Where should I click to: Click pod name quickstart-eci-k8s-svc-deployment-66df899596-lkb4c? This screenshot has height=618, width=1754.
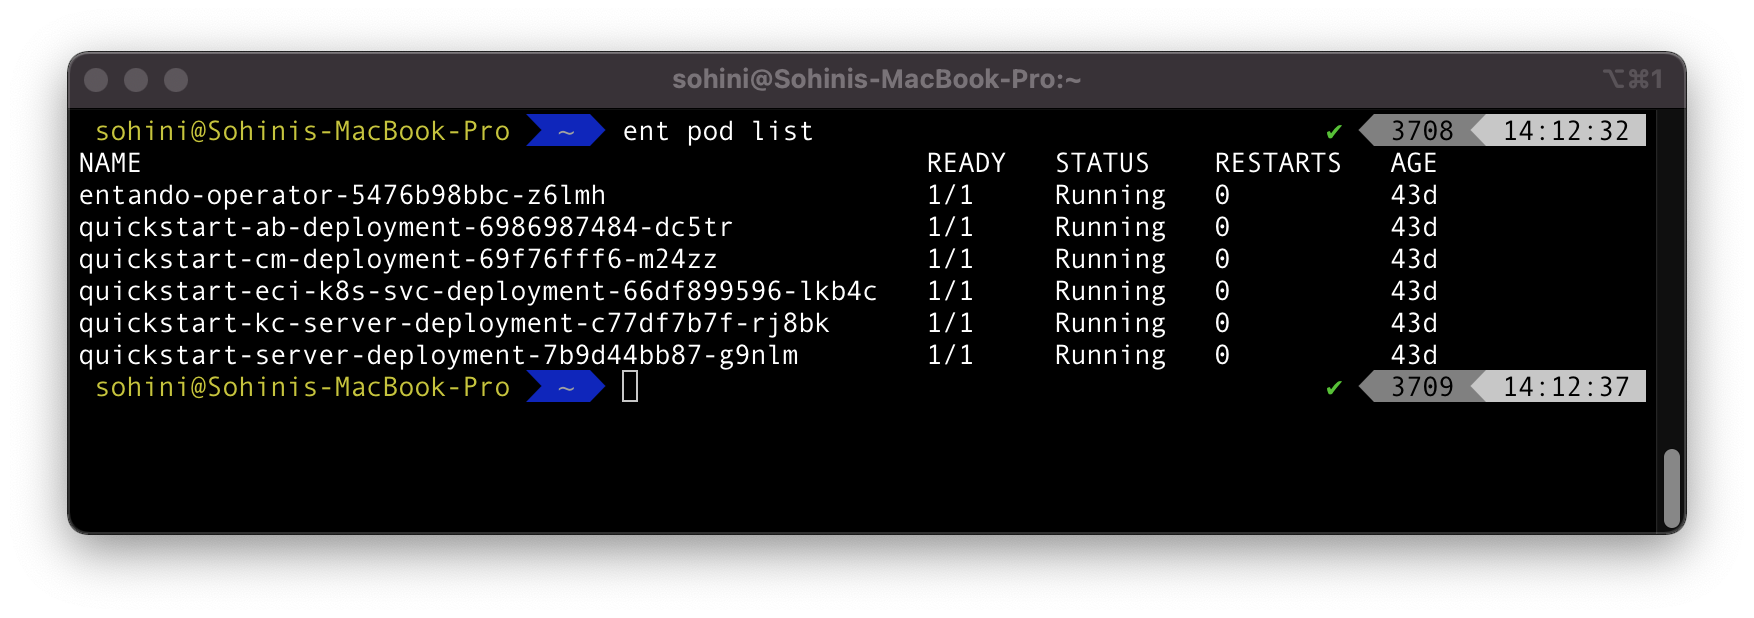[478, 291]
